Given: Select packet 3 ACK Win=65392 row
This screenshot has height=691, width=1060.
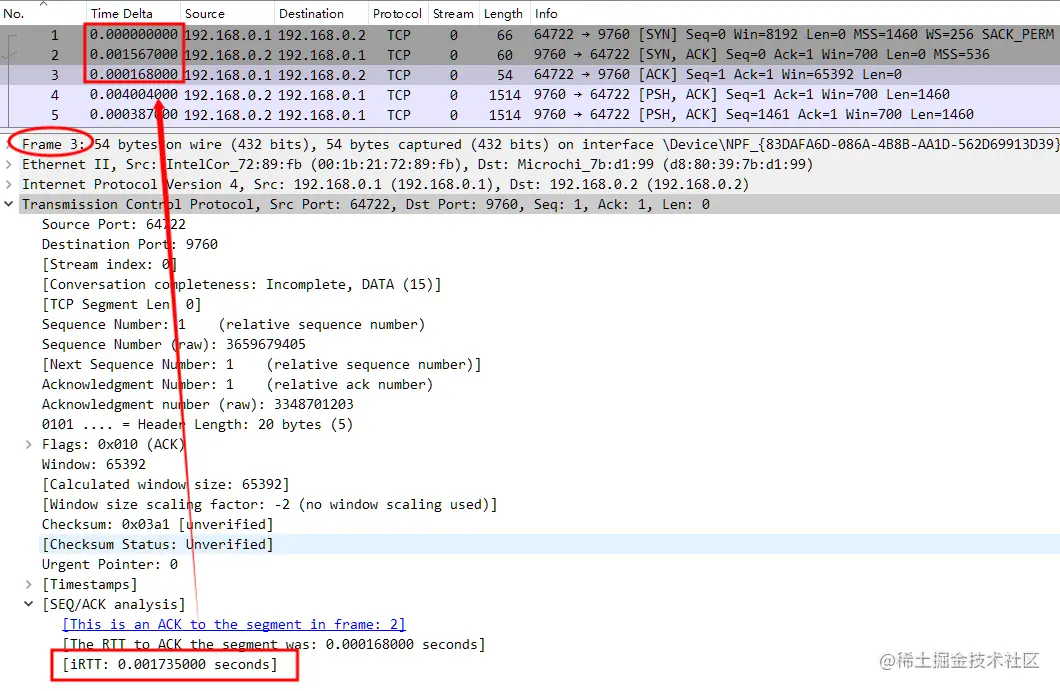Looking at the screenshot, I should click(530, 74).
